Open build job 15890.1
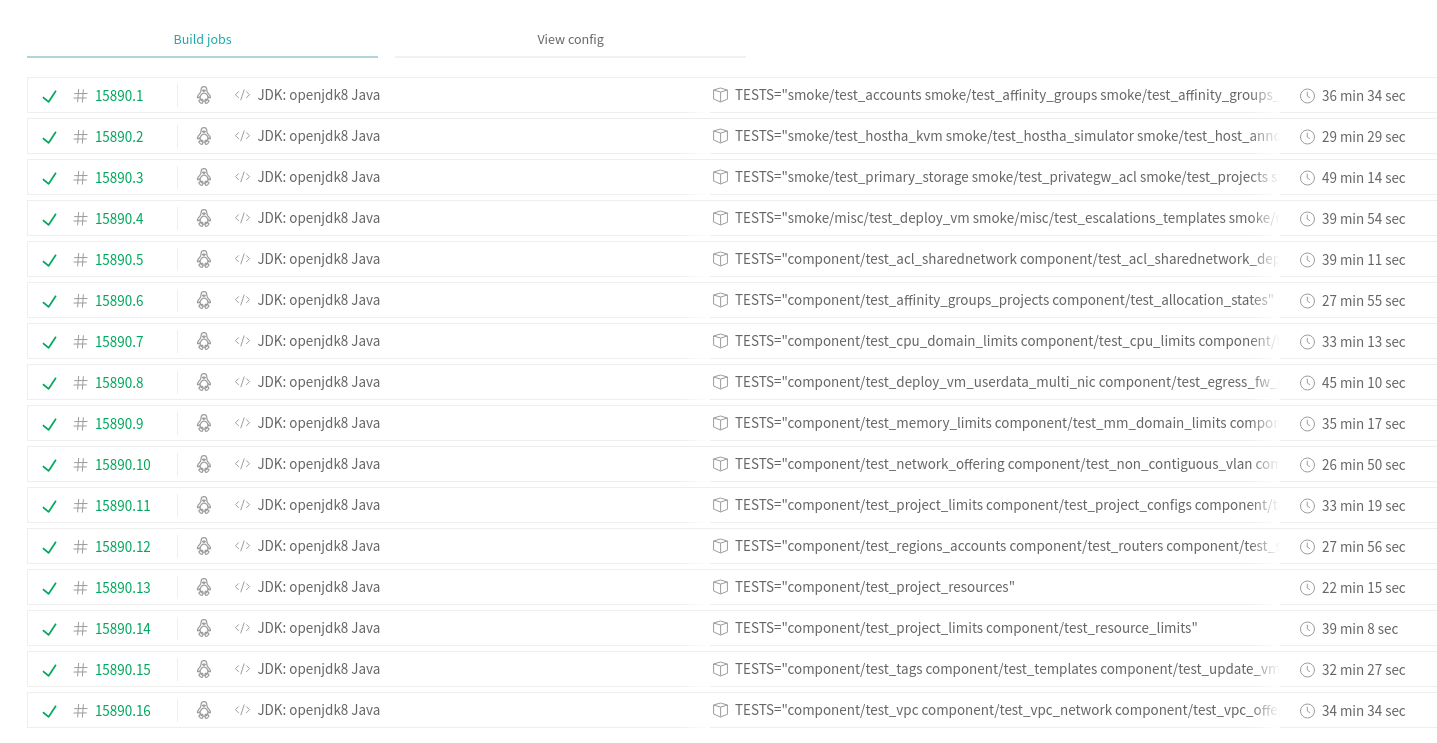The height and width of the screenshot is (743, 1437). point(118,95)
